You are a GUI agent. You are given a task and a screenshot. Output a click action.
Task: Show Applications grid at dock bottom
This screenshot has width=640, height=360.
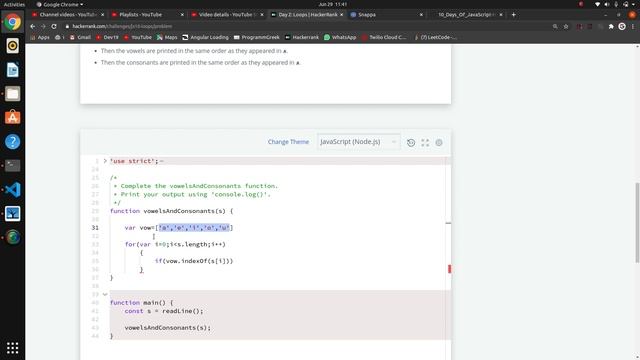click(12, 348)
